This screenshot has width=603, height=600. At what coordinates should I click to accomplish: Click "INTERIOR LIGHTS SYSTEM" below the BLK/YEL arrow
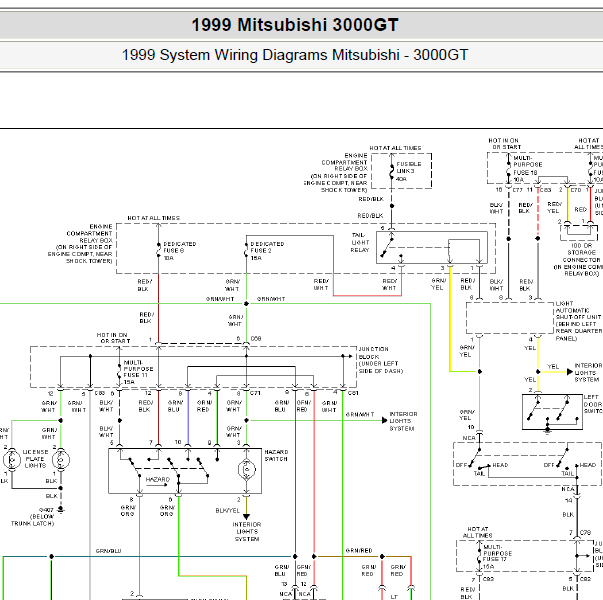click(247, 532)
